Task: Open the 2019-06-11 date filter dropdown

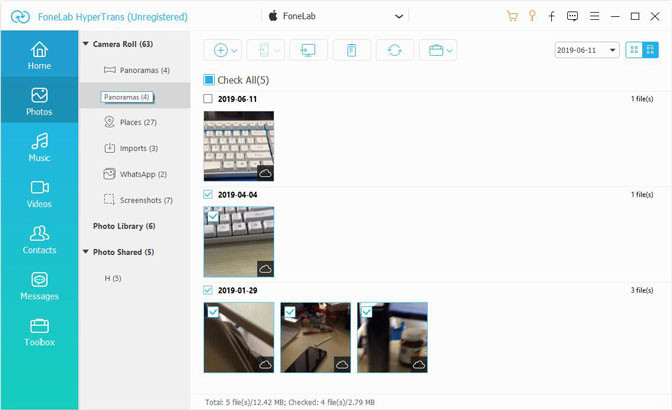Action: (x=587, y=50)
